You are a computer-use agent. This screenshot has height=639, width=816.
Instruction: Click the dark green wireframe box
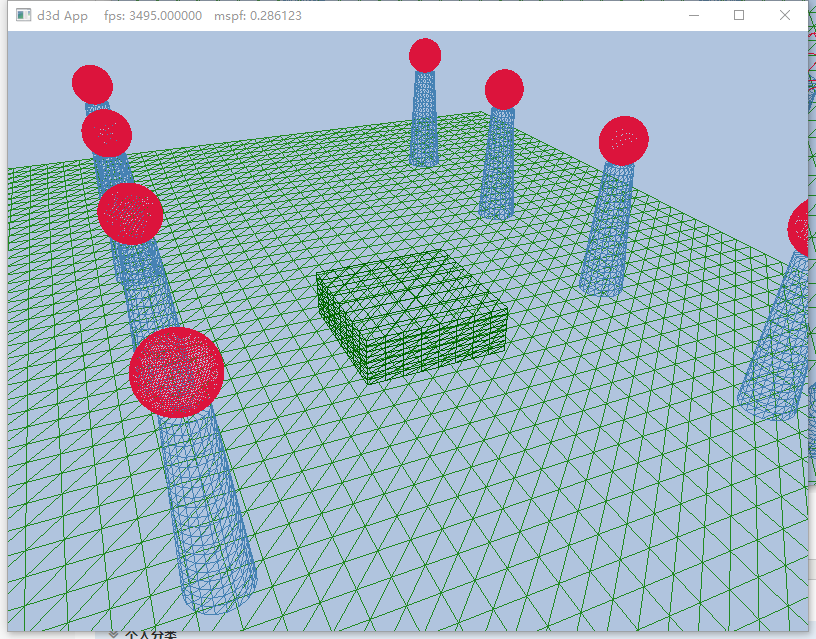412,316
